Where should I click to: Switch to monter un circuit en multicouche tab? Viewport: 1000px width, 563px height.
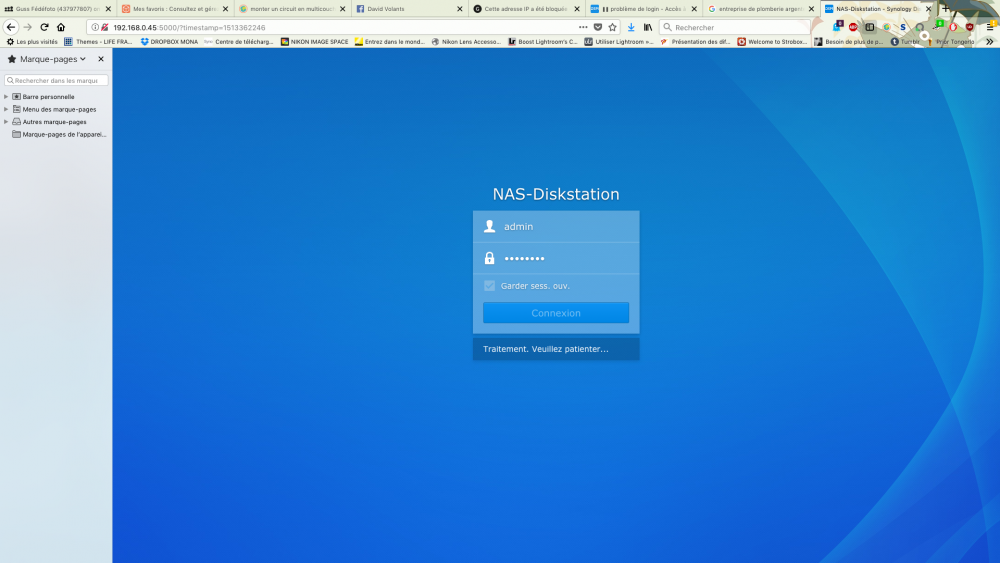click(x=292, y=9)
